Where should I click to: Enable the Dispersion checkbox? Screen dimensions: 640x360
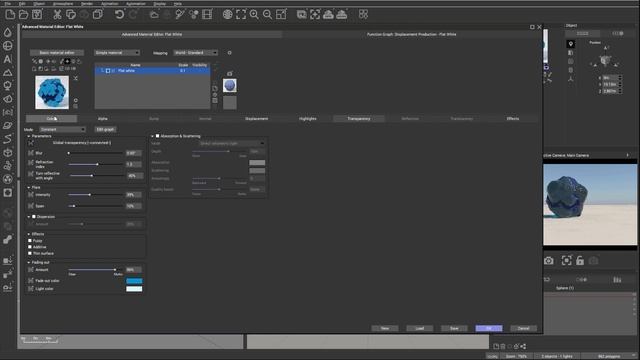(34, 217)
